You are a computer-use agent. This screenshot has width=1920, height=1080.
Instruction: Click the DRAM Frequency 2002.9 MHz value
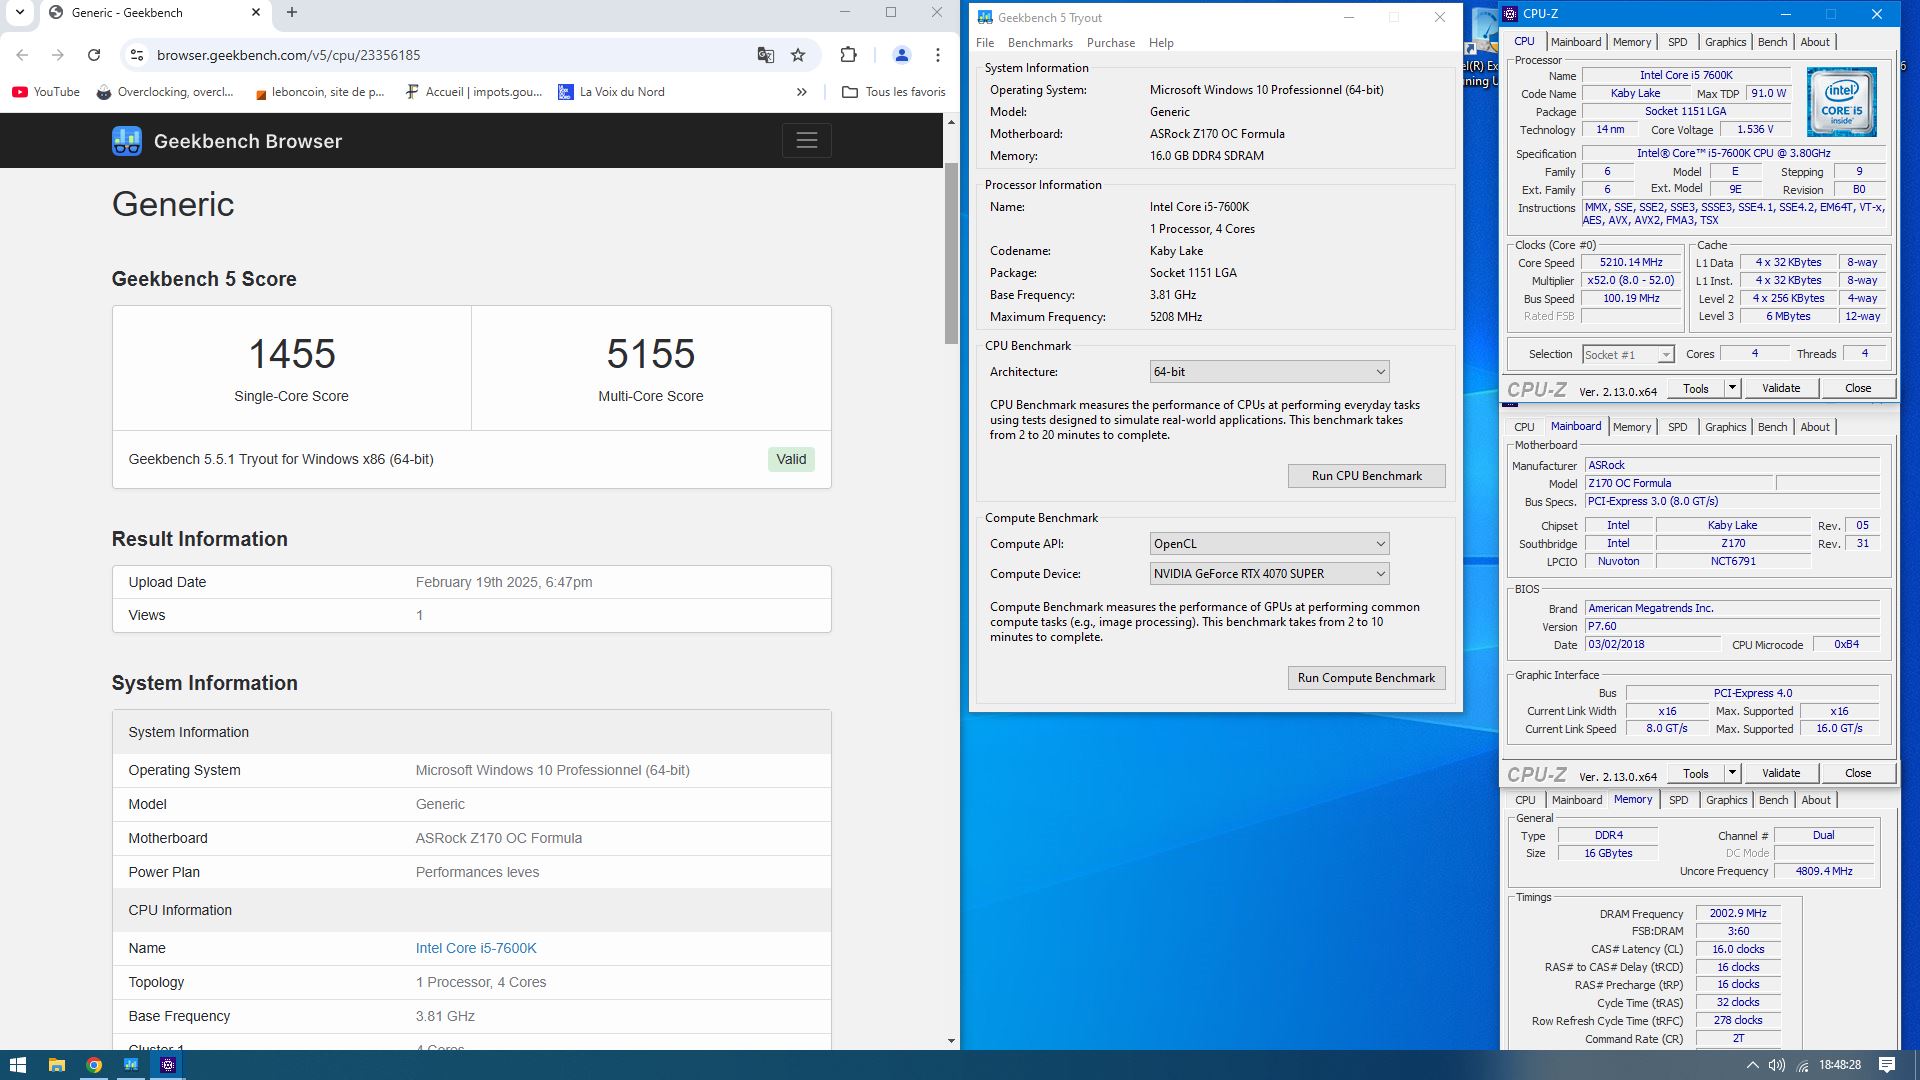coord(1738,913)
